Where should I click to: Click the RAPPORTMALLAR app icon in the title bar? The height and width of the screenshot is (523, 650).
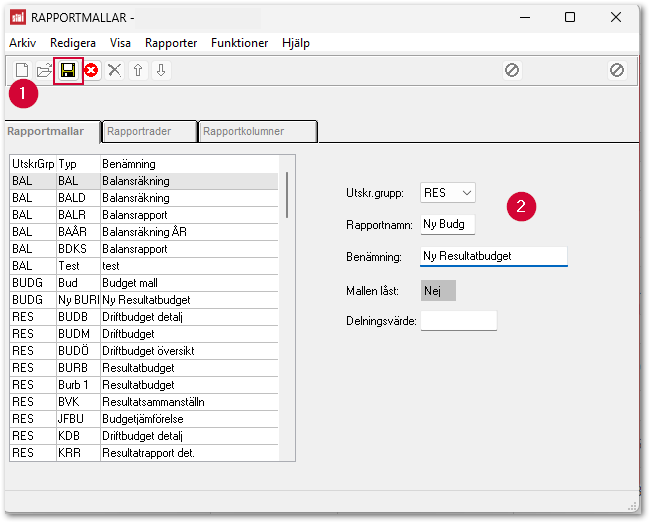[18, 17]
